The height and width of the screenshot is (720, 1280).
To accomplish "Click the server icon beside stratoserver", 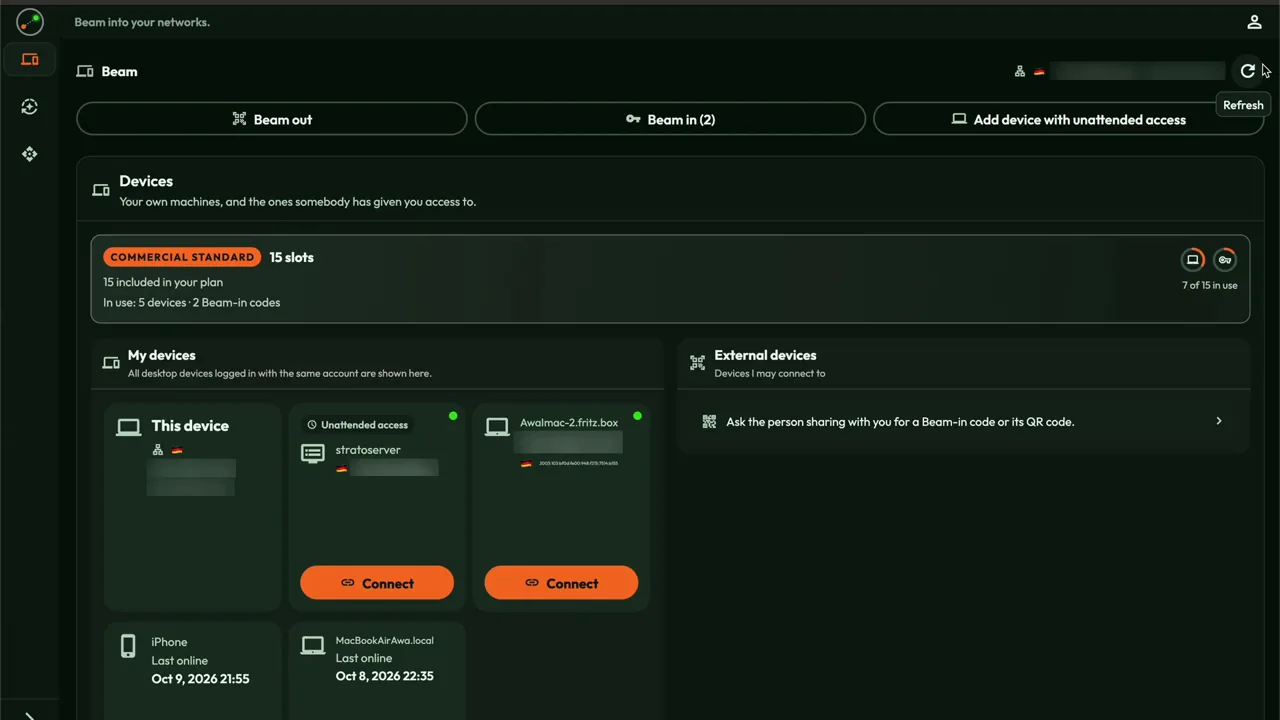I will pyautogui.click(x=313, y=454).
